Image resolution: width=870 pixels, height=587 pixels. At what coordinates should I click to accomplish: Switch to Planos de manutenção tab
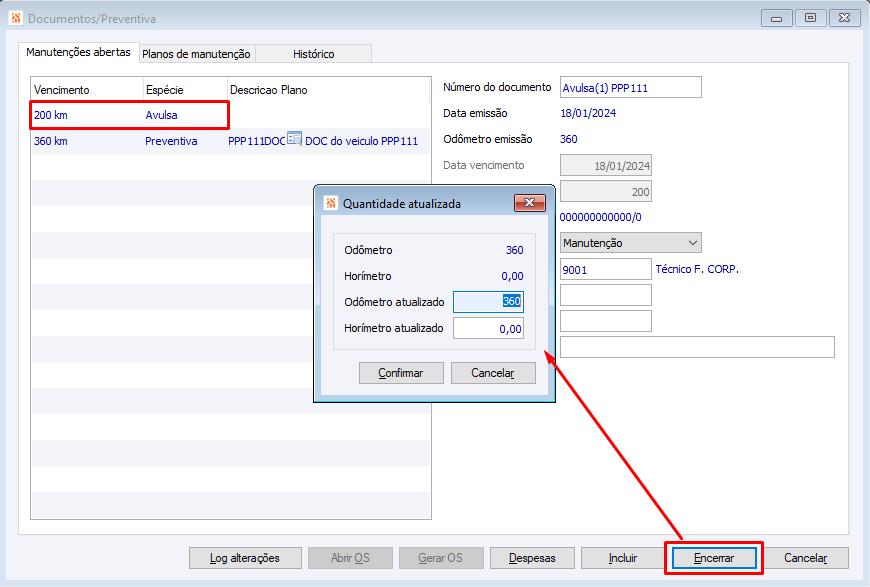196,54
